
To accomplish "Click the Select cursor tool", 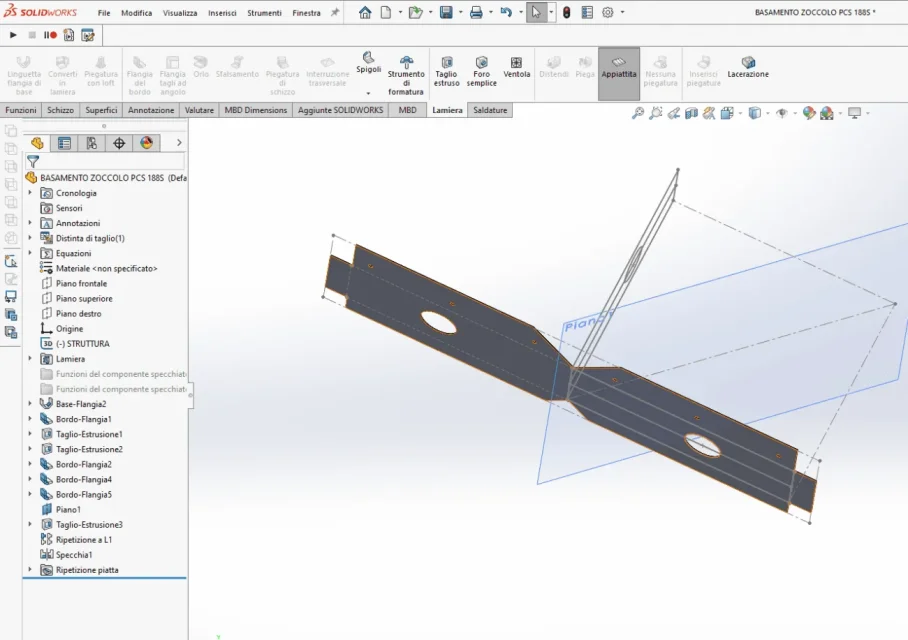I will click(x=536, y=12).
